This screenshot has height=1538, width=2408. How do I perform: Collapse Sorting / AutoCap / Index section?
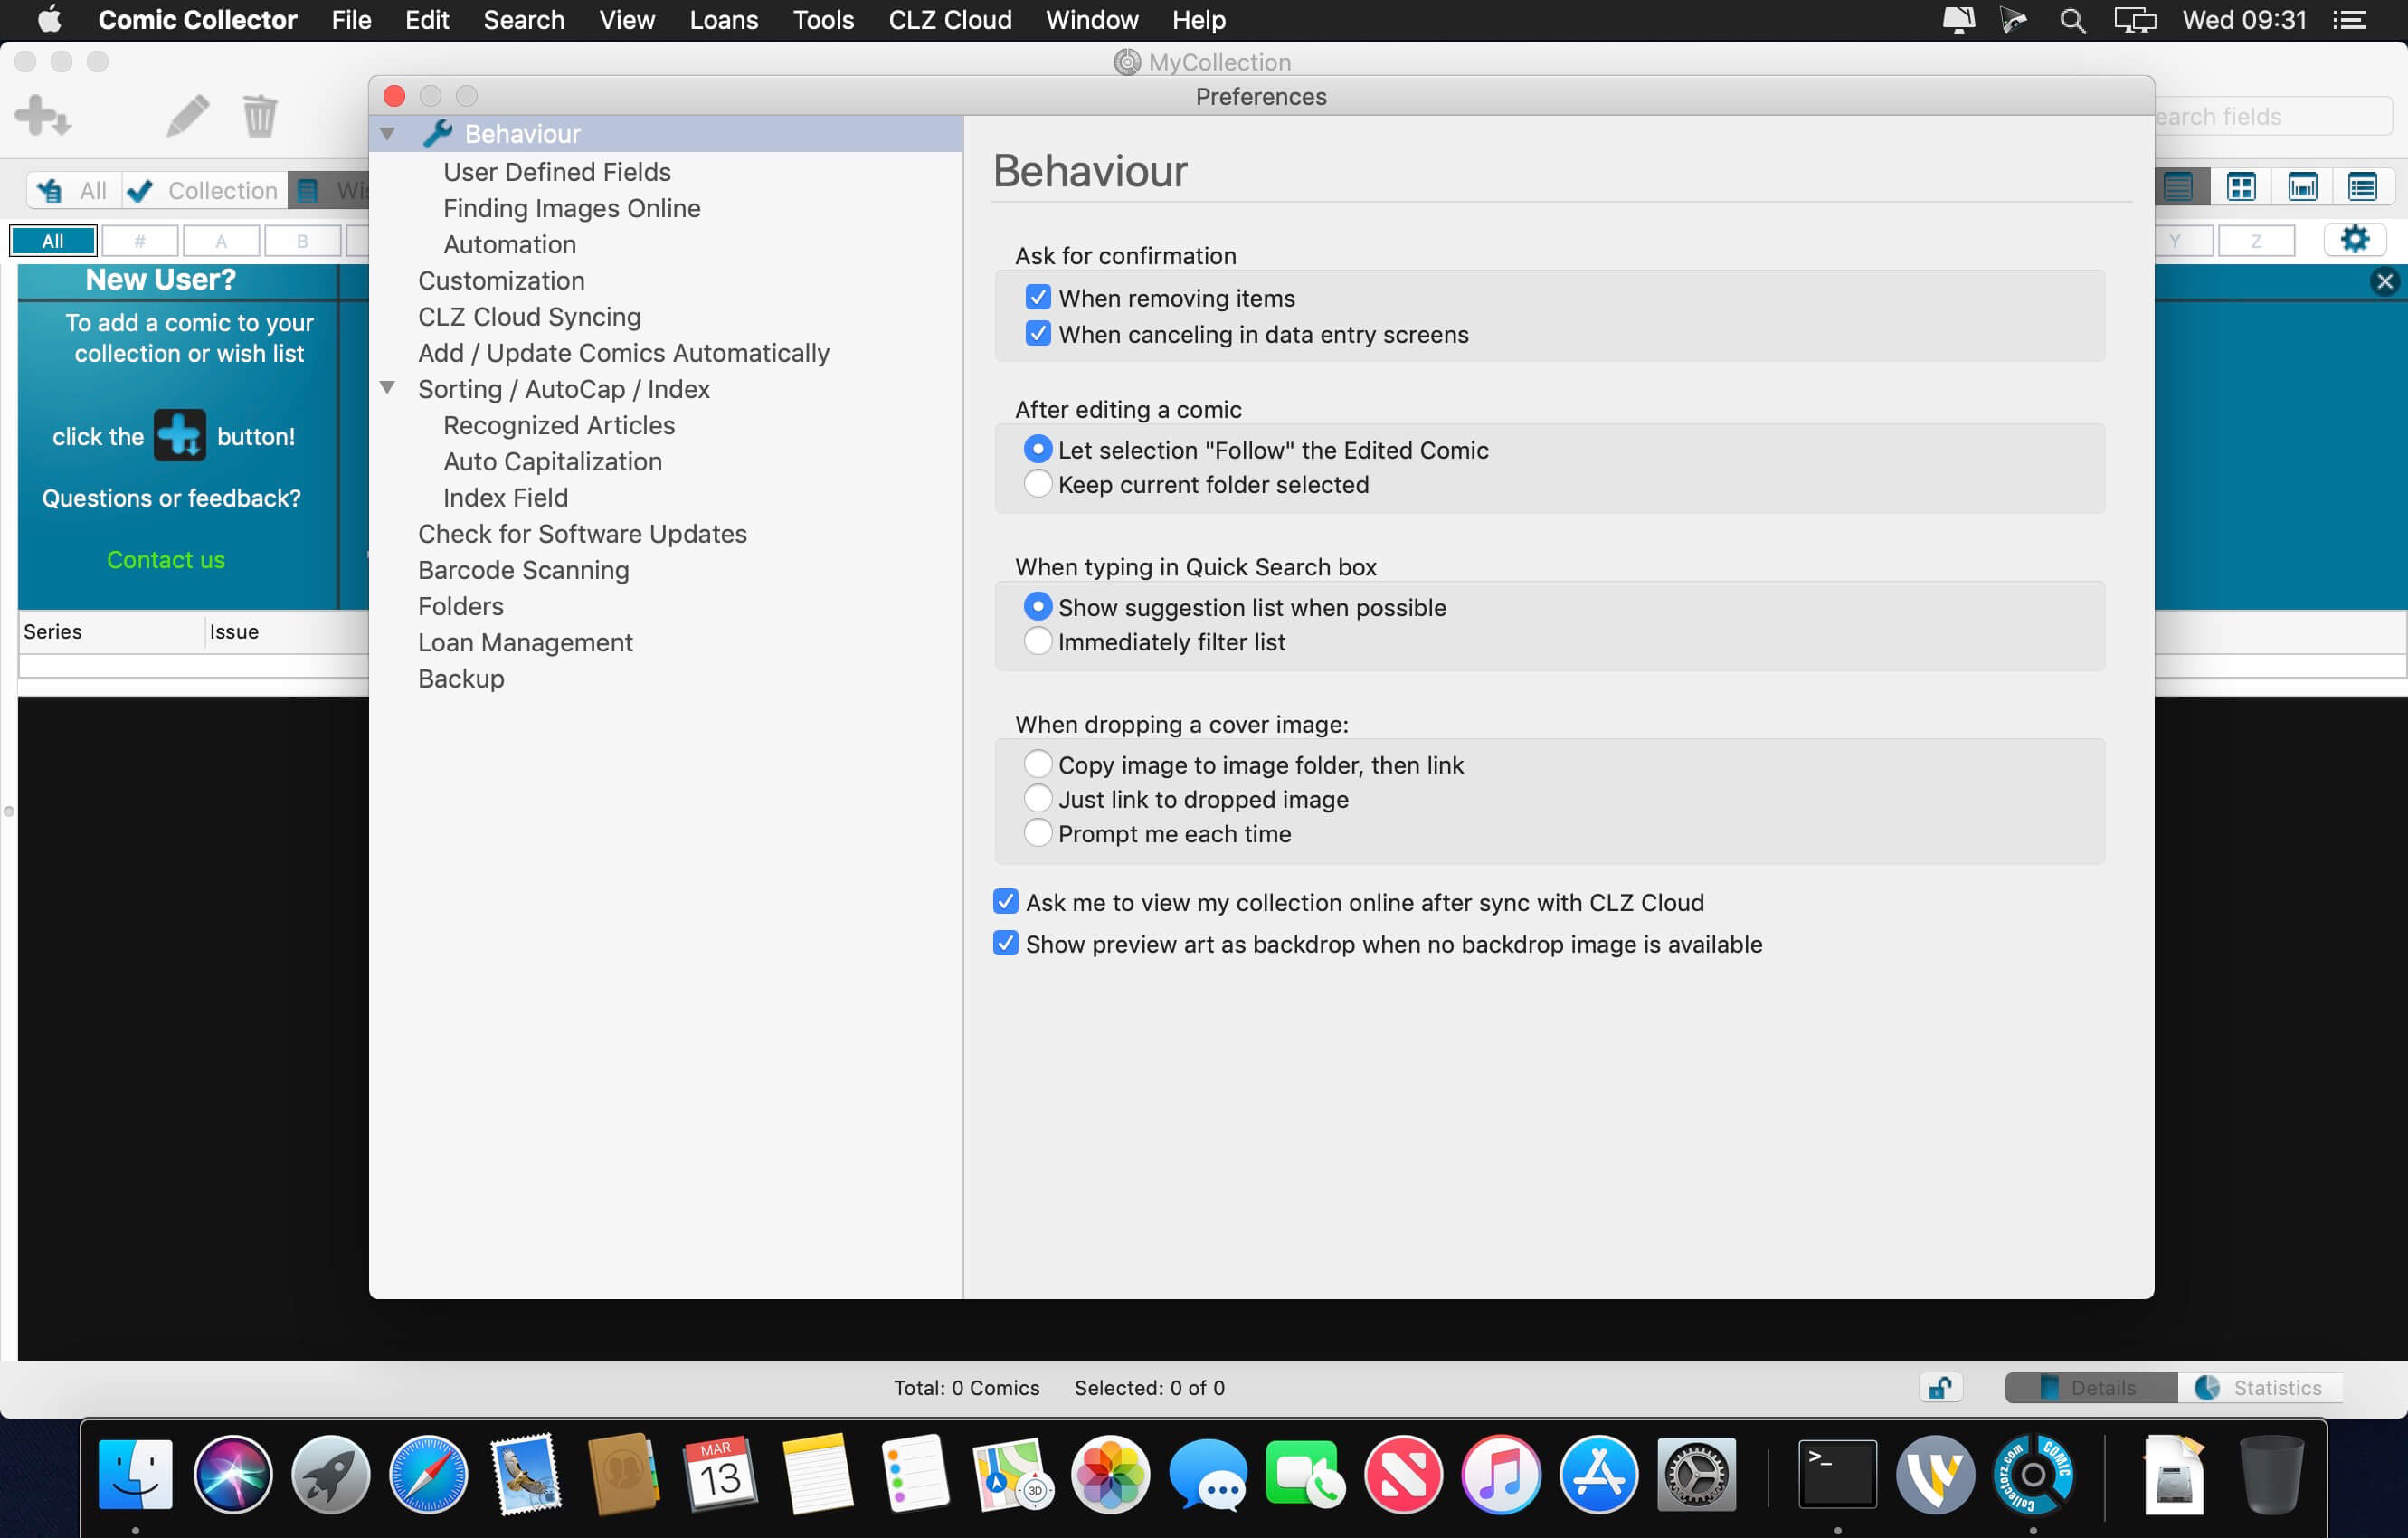pyautogui.click(x=388, y=388)
